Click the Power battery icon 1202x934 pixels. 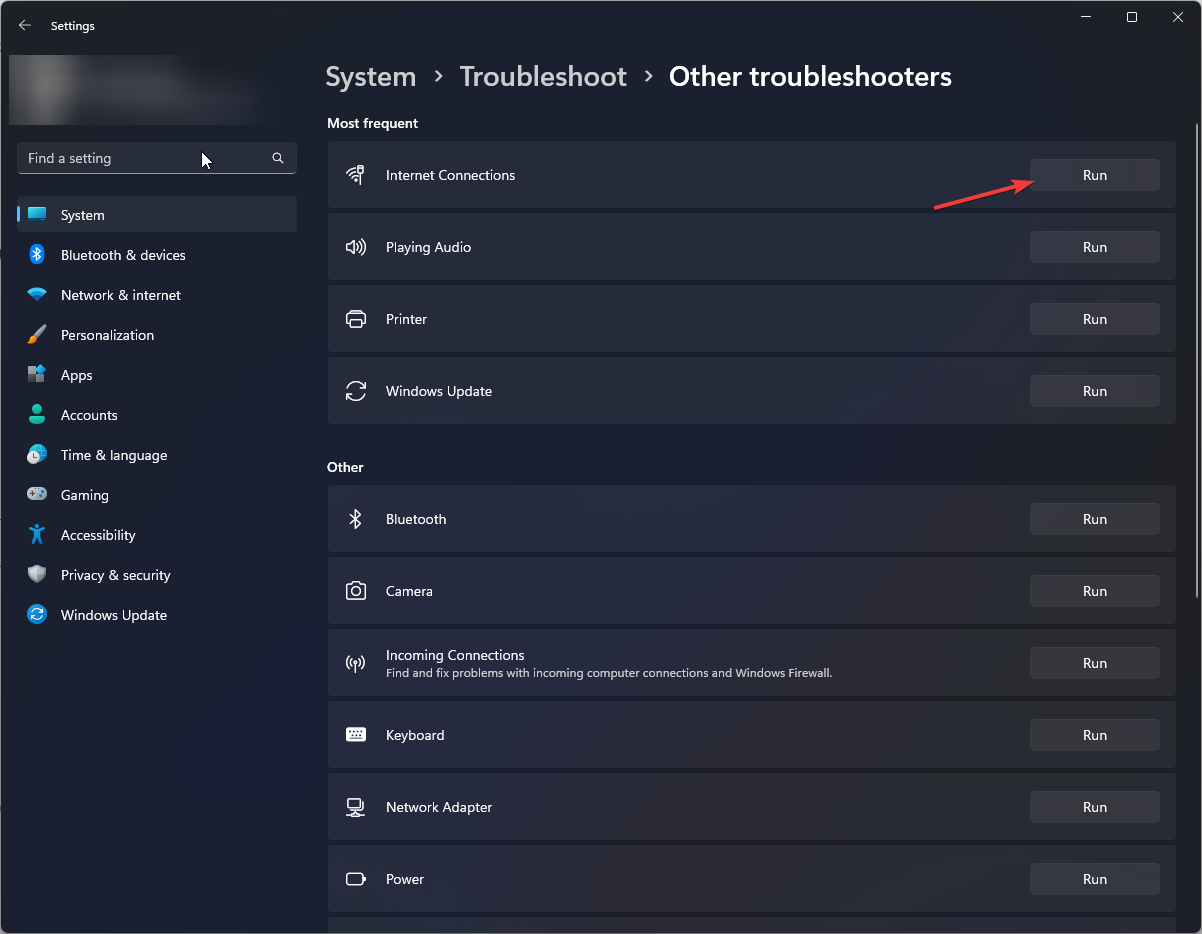355,879
